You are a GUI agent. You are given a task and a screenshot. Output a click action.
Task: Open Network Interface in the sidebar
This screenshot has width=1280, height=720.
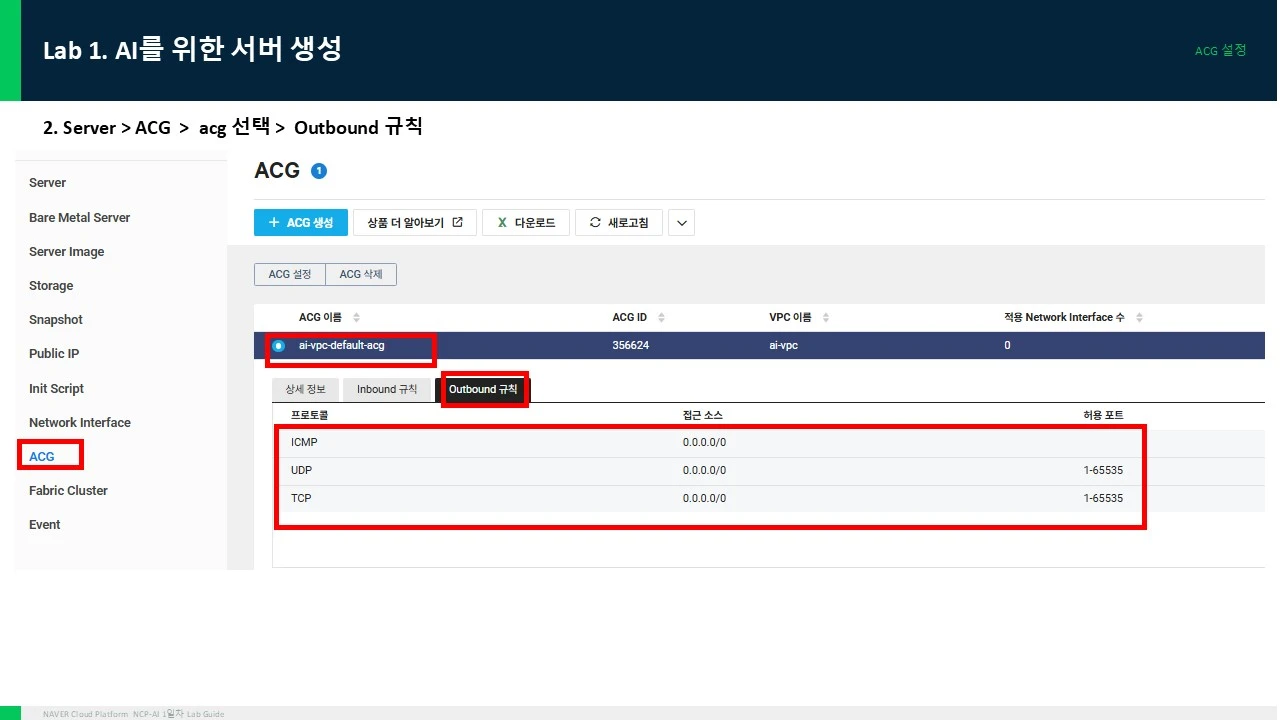click(80, 422)
